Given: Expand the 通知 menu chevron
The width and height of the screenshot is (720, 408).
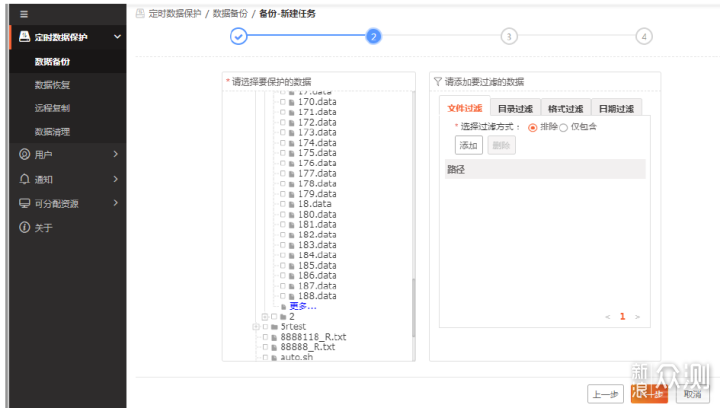Looking at the screenshot, I should (116, 179).
